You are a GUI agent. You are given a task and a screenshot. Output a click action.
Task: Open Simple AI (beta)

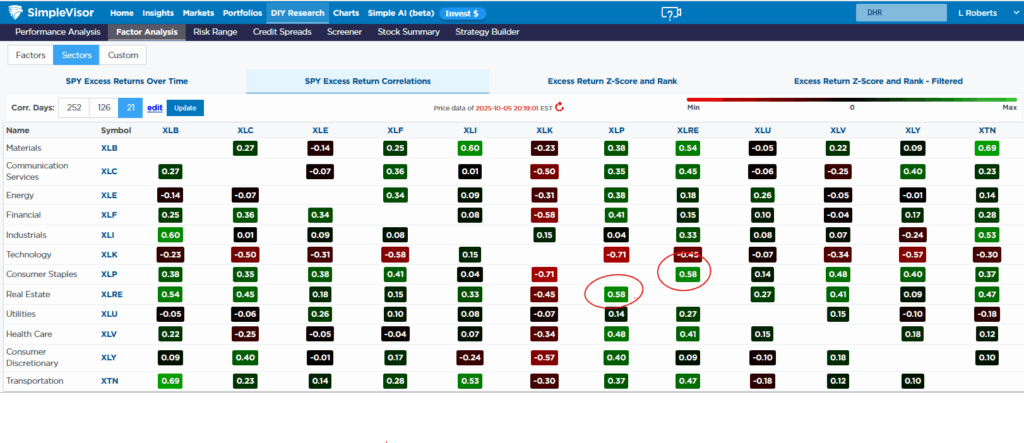click(x=399, y=13)
